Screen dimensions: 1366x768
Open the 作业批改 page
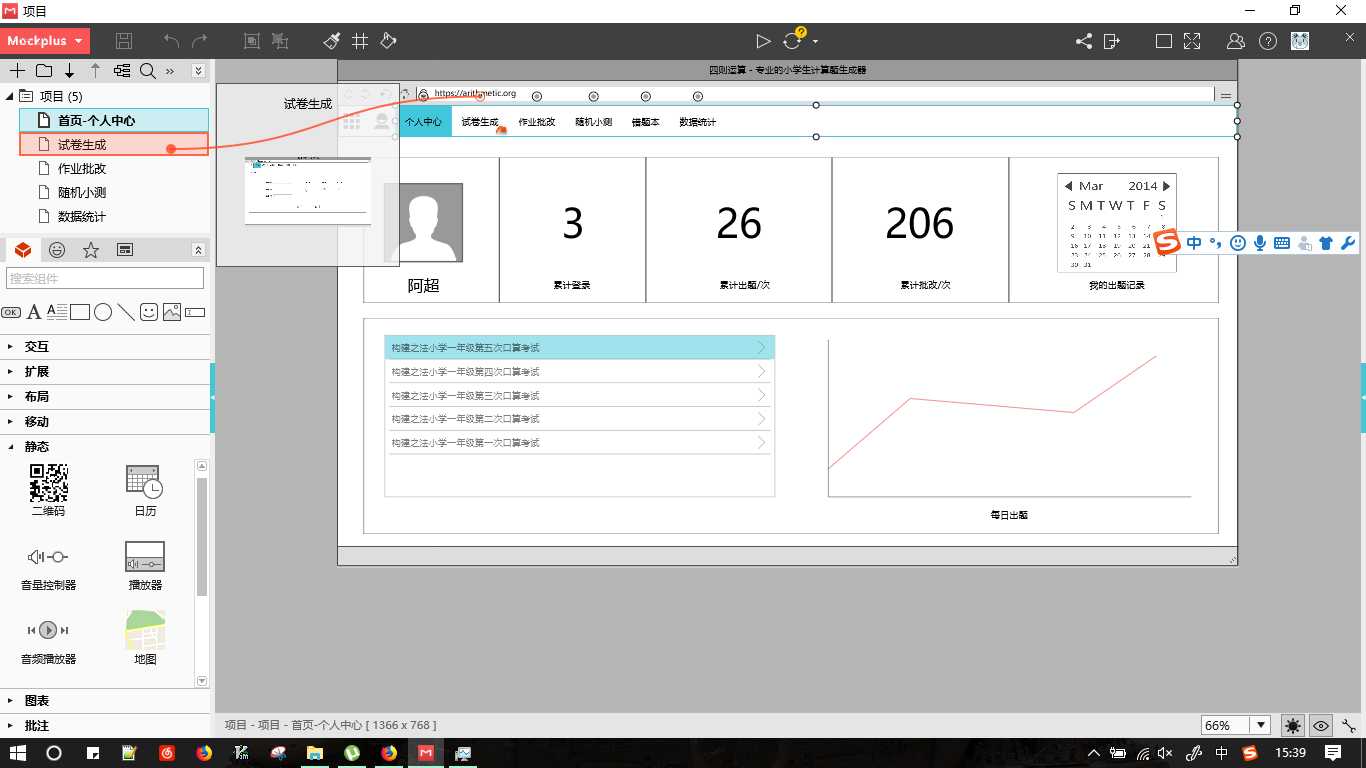[82, 168]
